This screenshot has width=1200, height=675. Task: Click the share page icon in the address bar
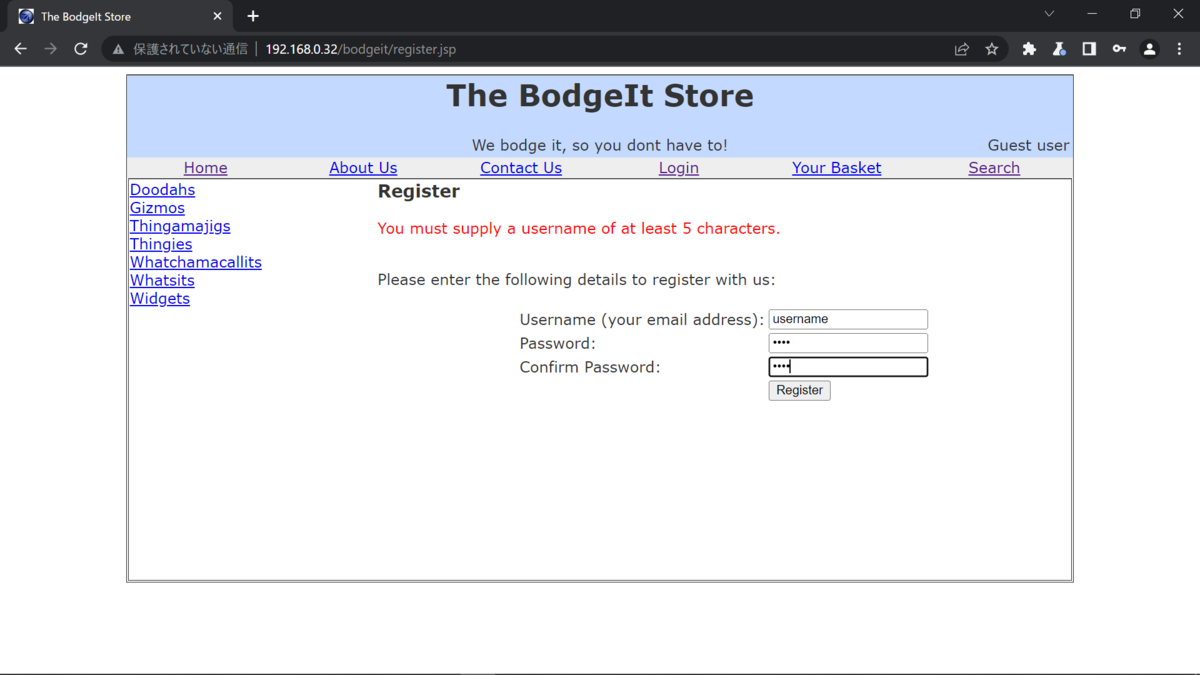pyautogui.click(x=962, y=49)
